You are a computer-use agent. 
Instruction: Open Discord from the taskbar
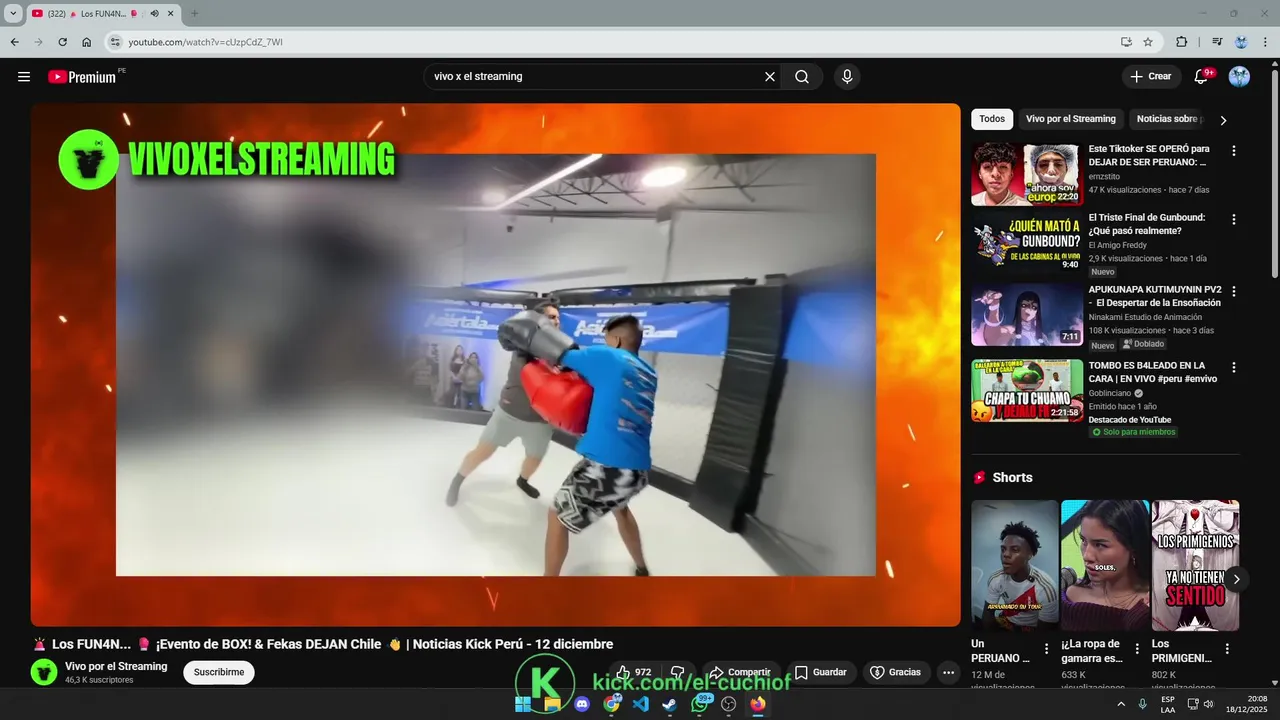point(582,704)
